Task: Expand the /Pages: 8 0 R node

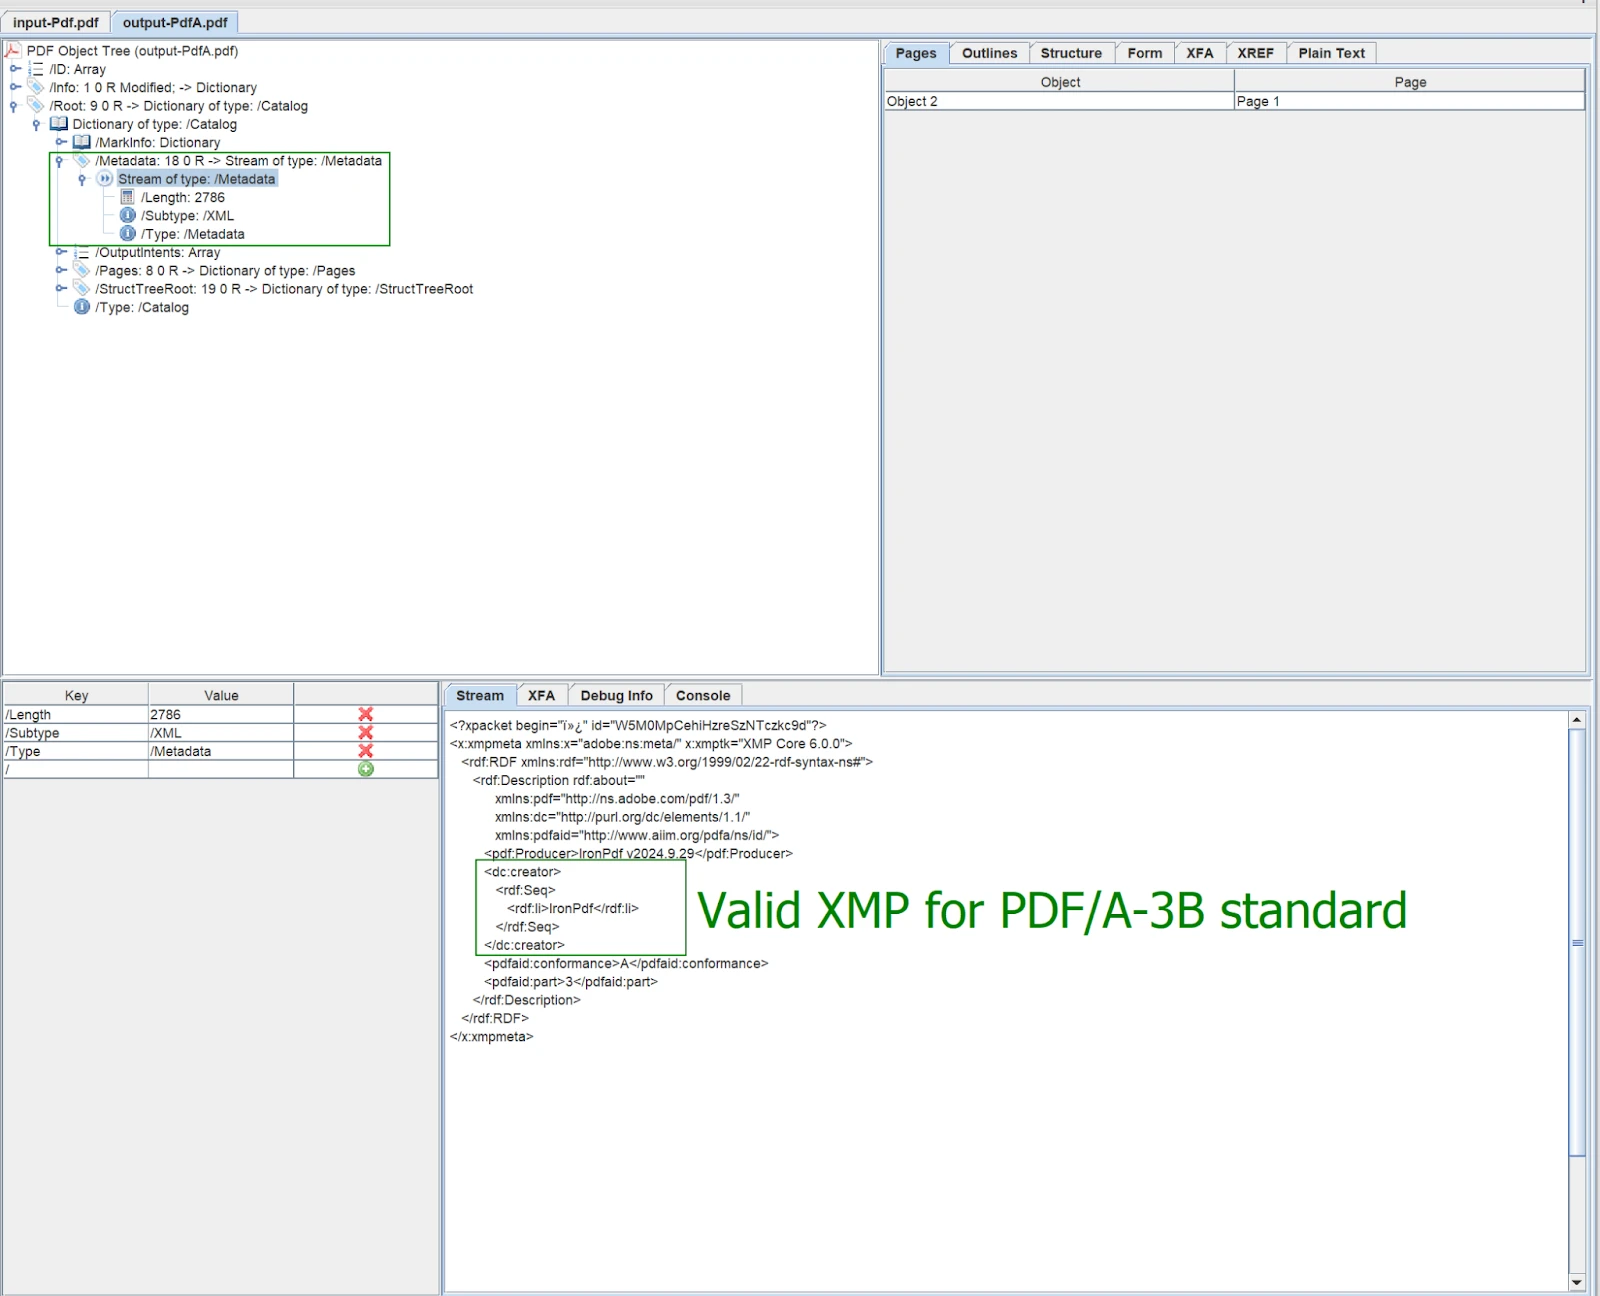Action: tap(61, 270)
